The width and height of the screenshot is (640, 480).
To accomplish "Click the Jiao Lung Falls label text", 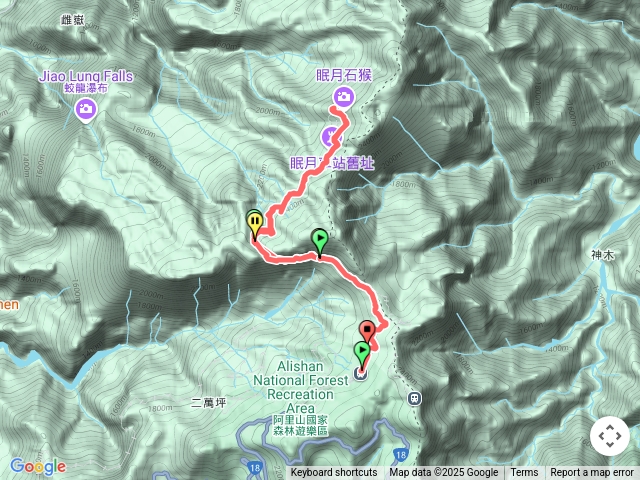I will 86,76.
